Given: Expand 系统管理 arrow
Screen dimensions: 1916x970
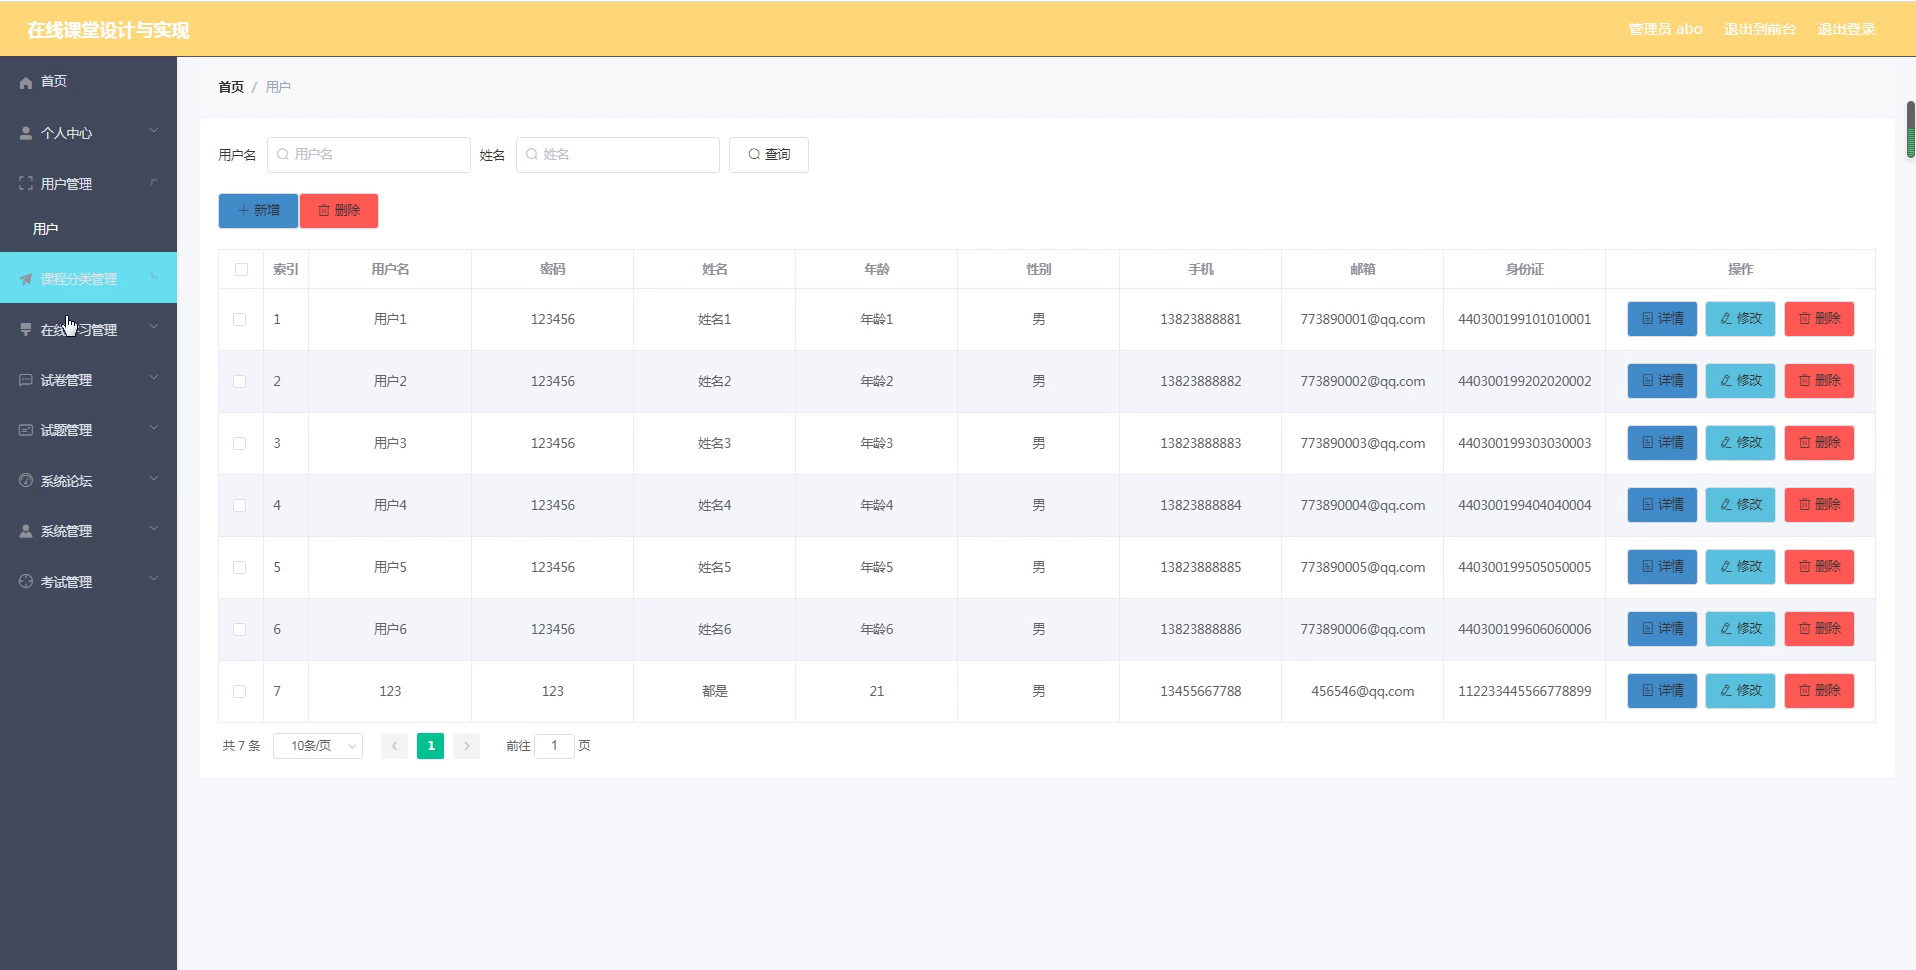Looking at the screenshot, I should tap(154, 529).
